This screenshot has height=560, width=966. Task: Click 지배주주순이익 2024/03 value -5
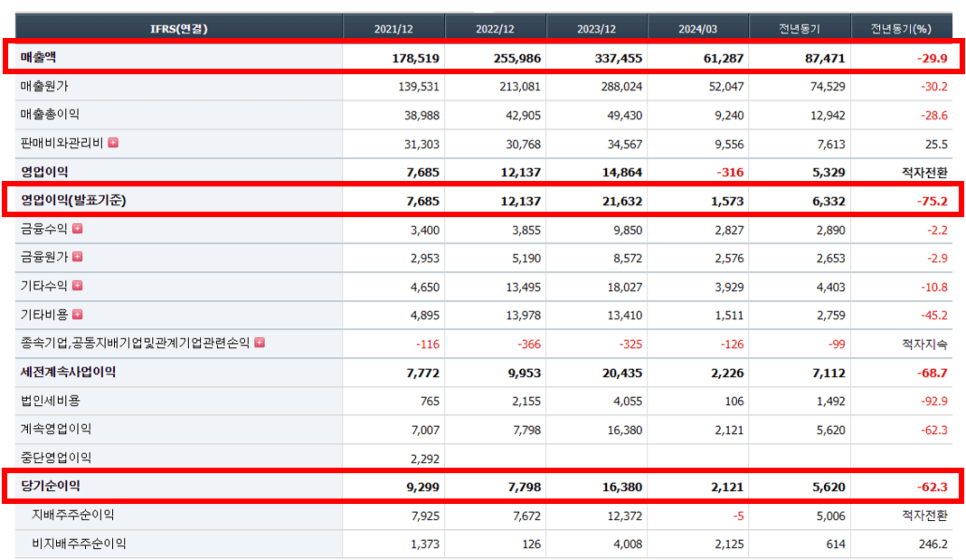[738, 516]
